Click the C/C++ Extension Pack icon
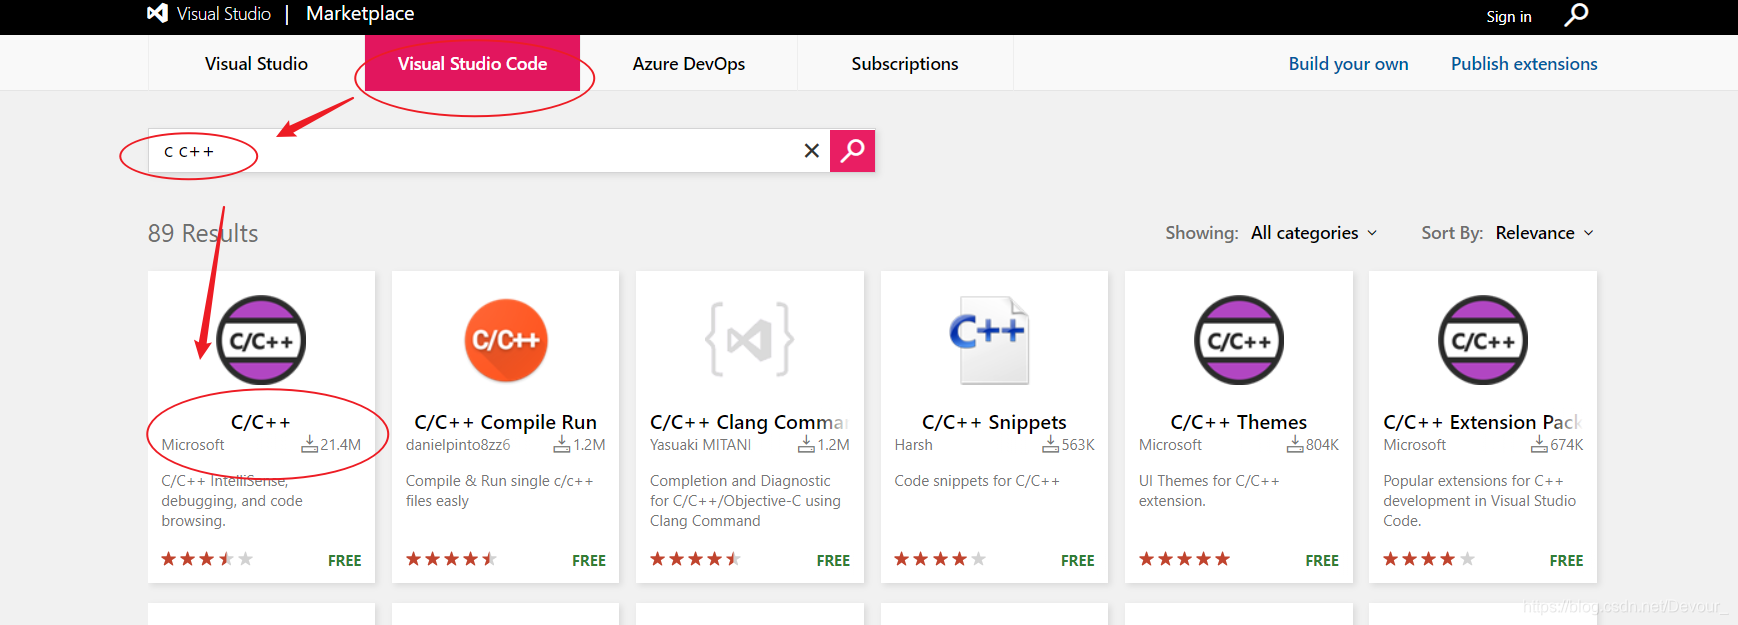This screenshot has width=1738, height=625. click(x=1483, y=340)
